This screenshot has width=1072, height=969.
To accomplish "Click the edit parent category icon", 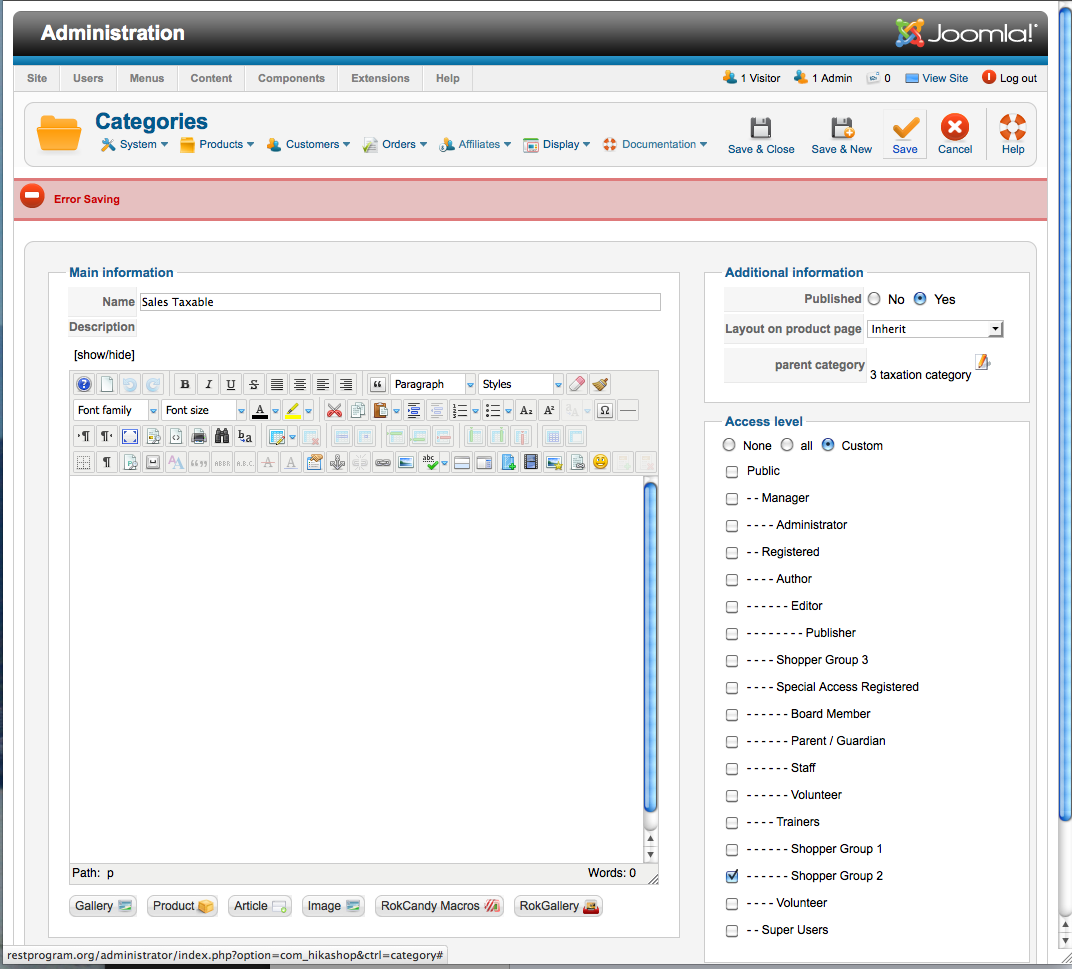I will coord(982,362).
